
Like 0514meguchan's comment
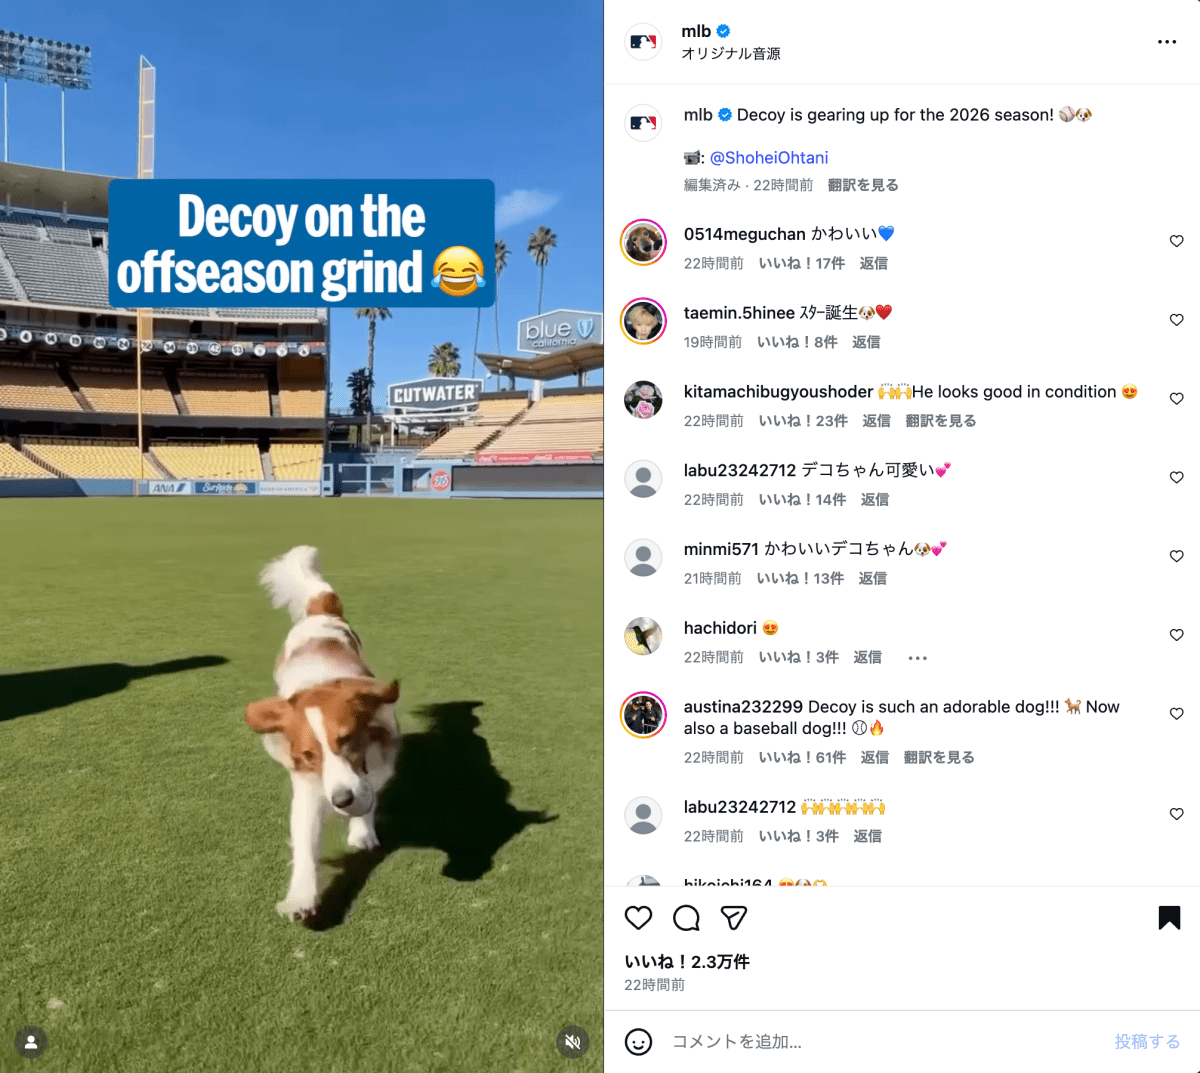point(1177,241)
